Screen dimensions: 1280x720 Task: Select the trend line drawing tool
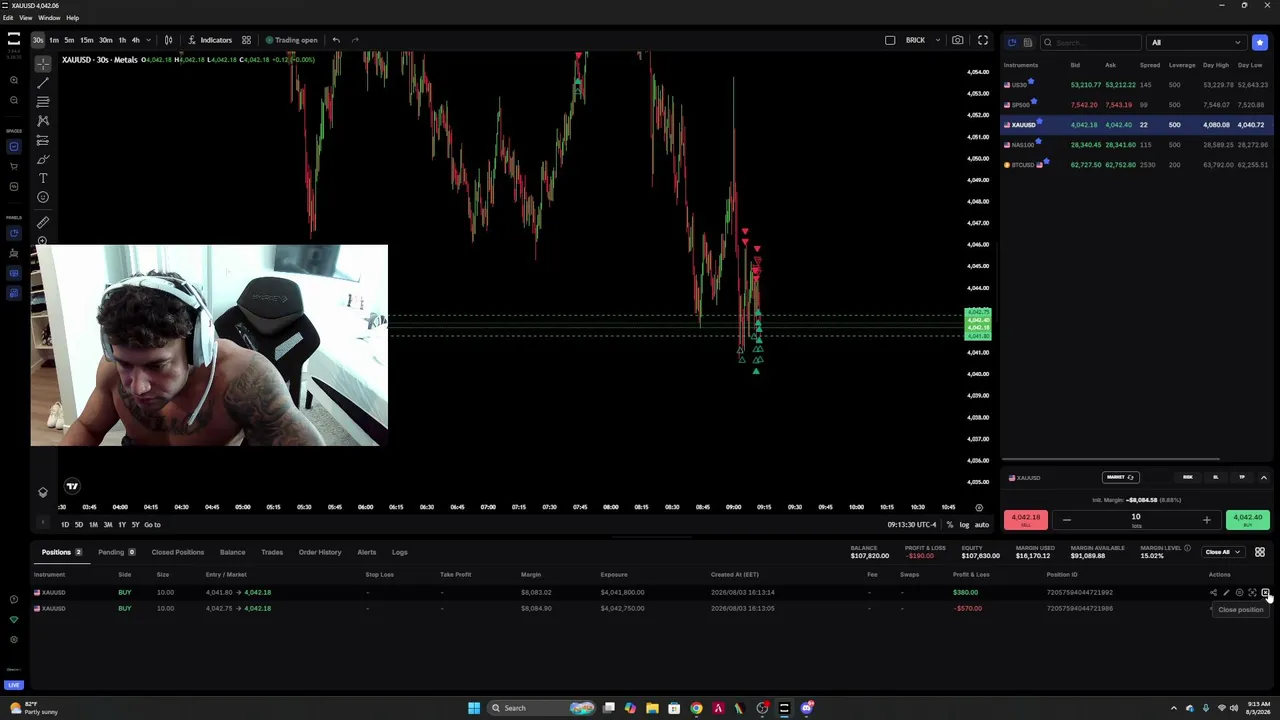[x=43, y=82]
